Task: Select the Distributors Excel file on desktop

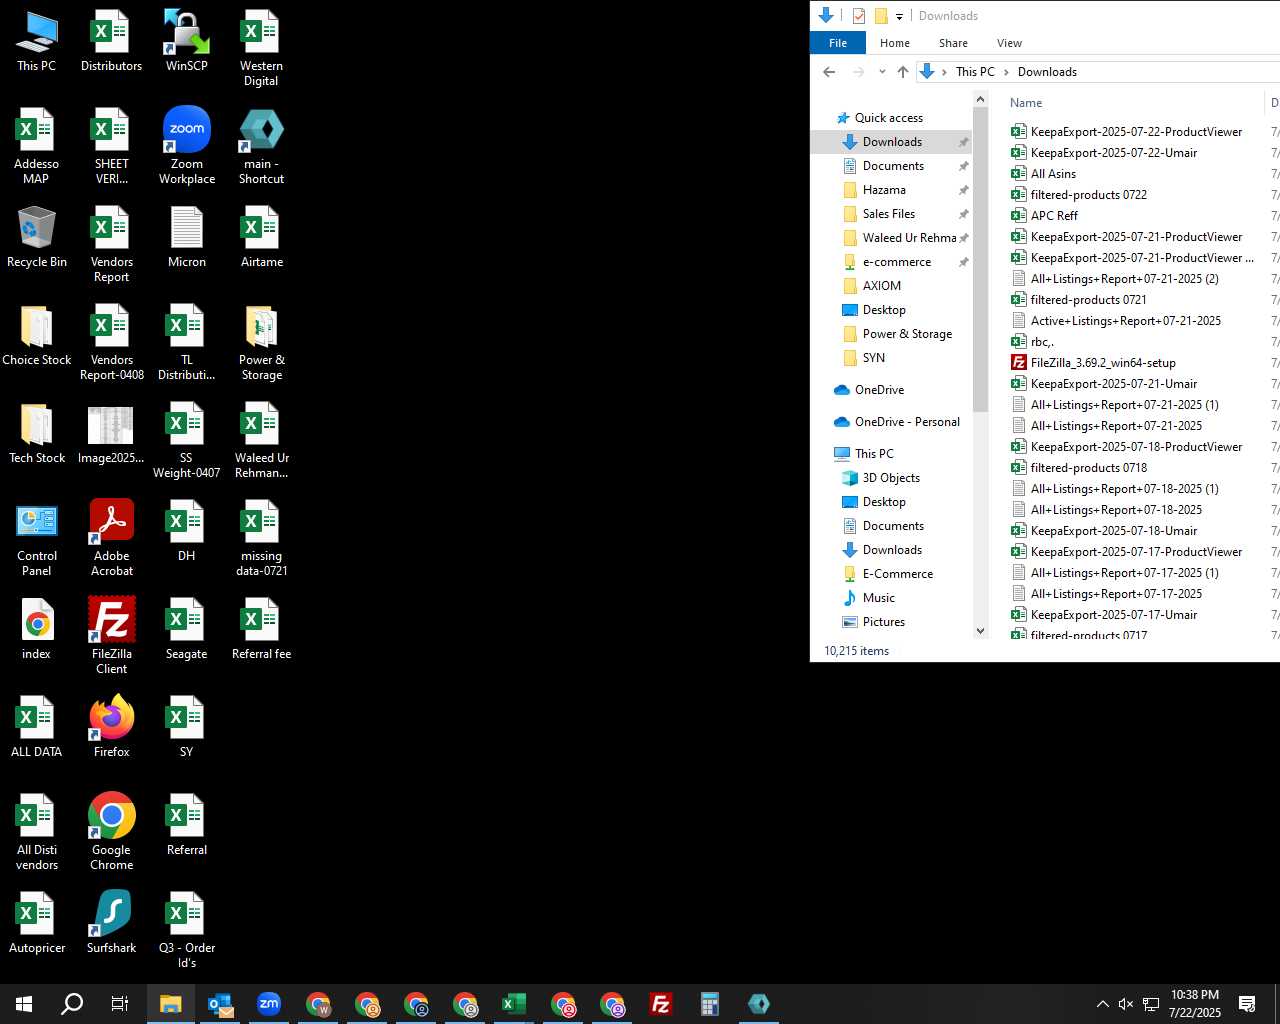Action: click(x=111, y=42)
